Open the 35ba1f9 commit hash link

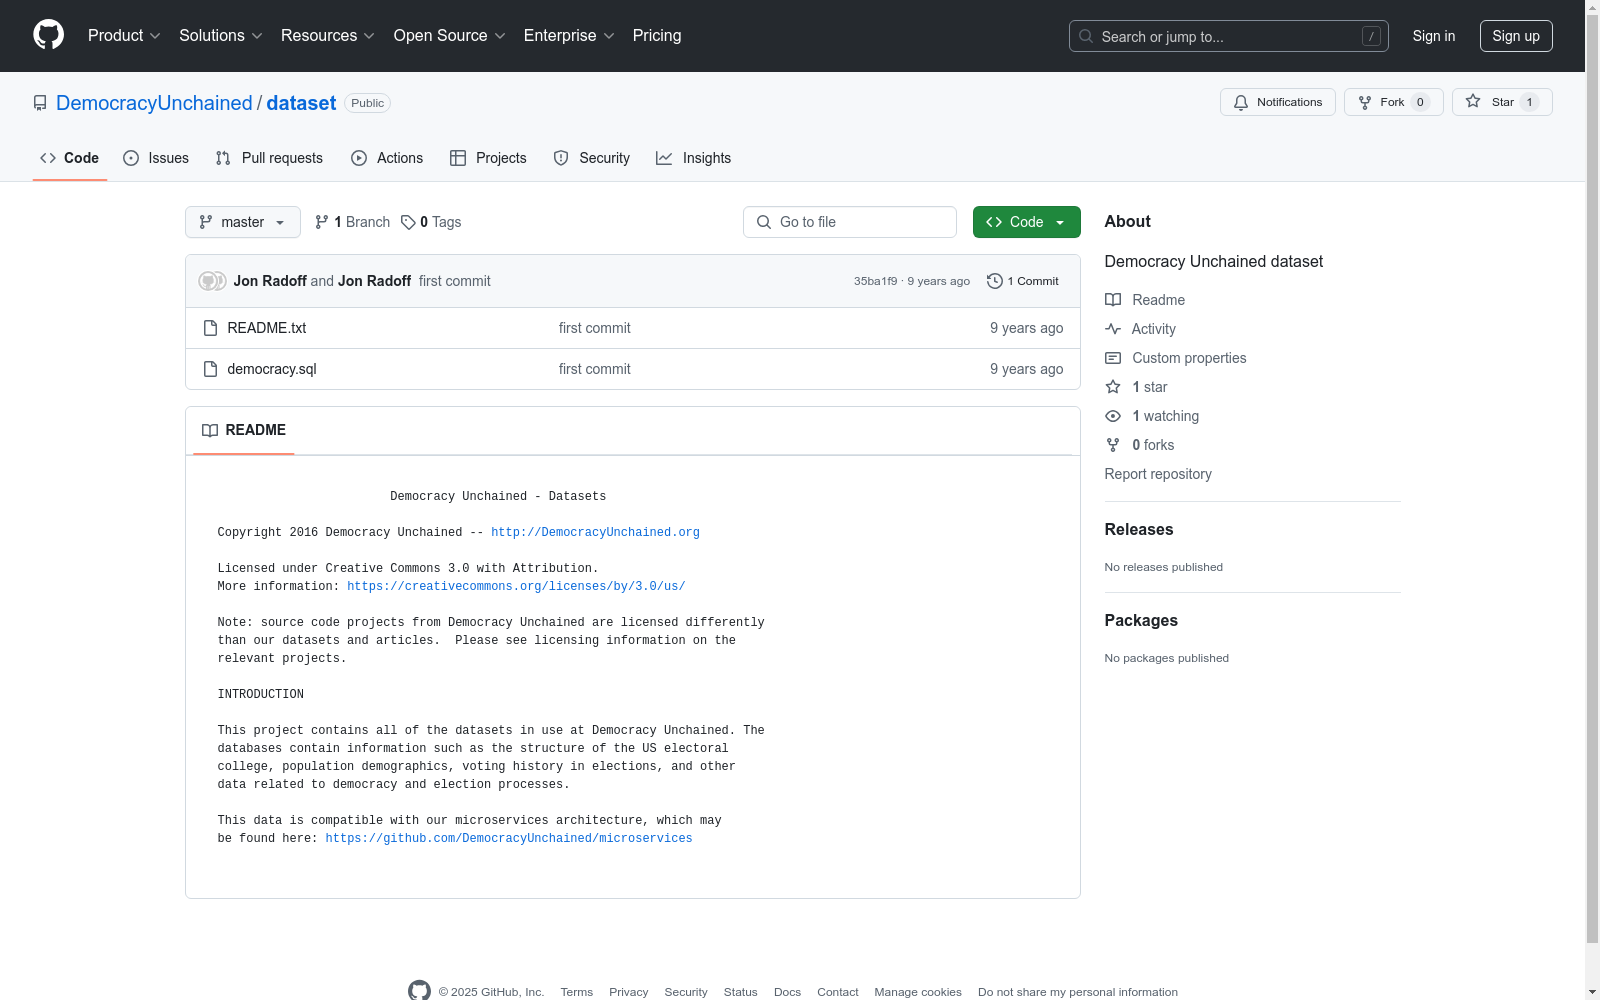876,281
